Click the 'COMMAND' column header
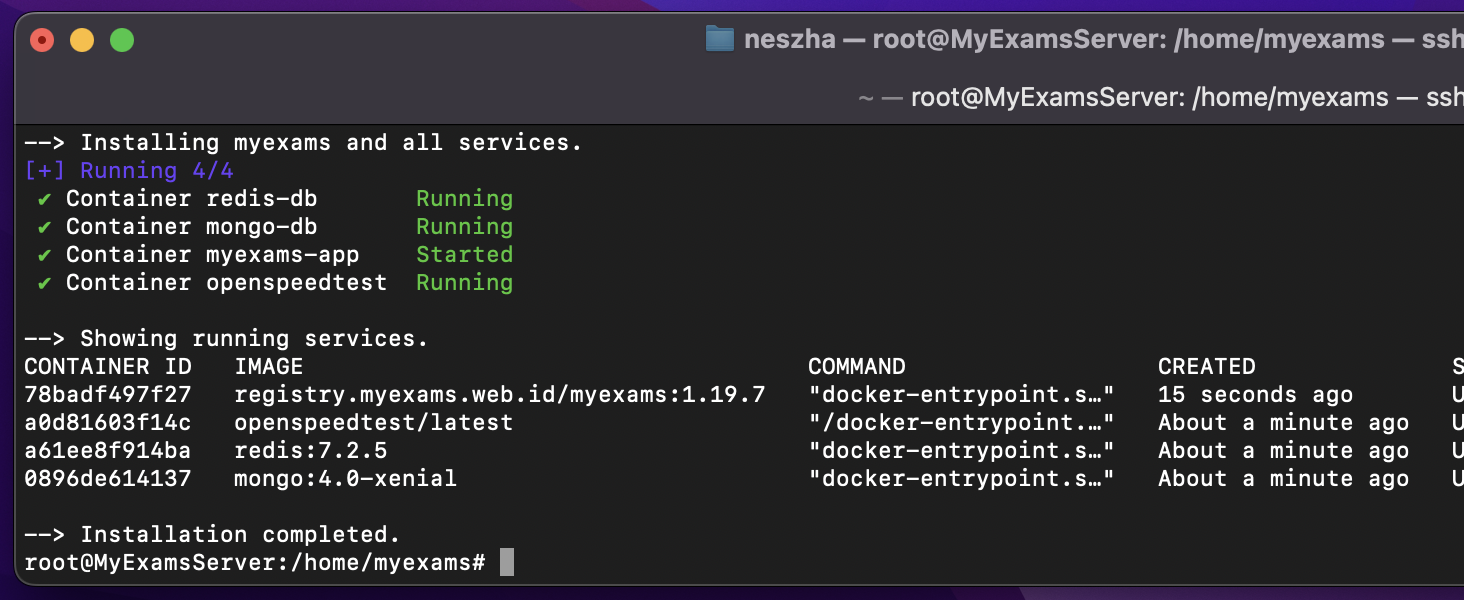Screen dimensions: 1464x600 (x=857, y=367)
